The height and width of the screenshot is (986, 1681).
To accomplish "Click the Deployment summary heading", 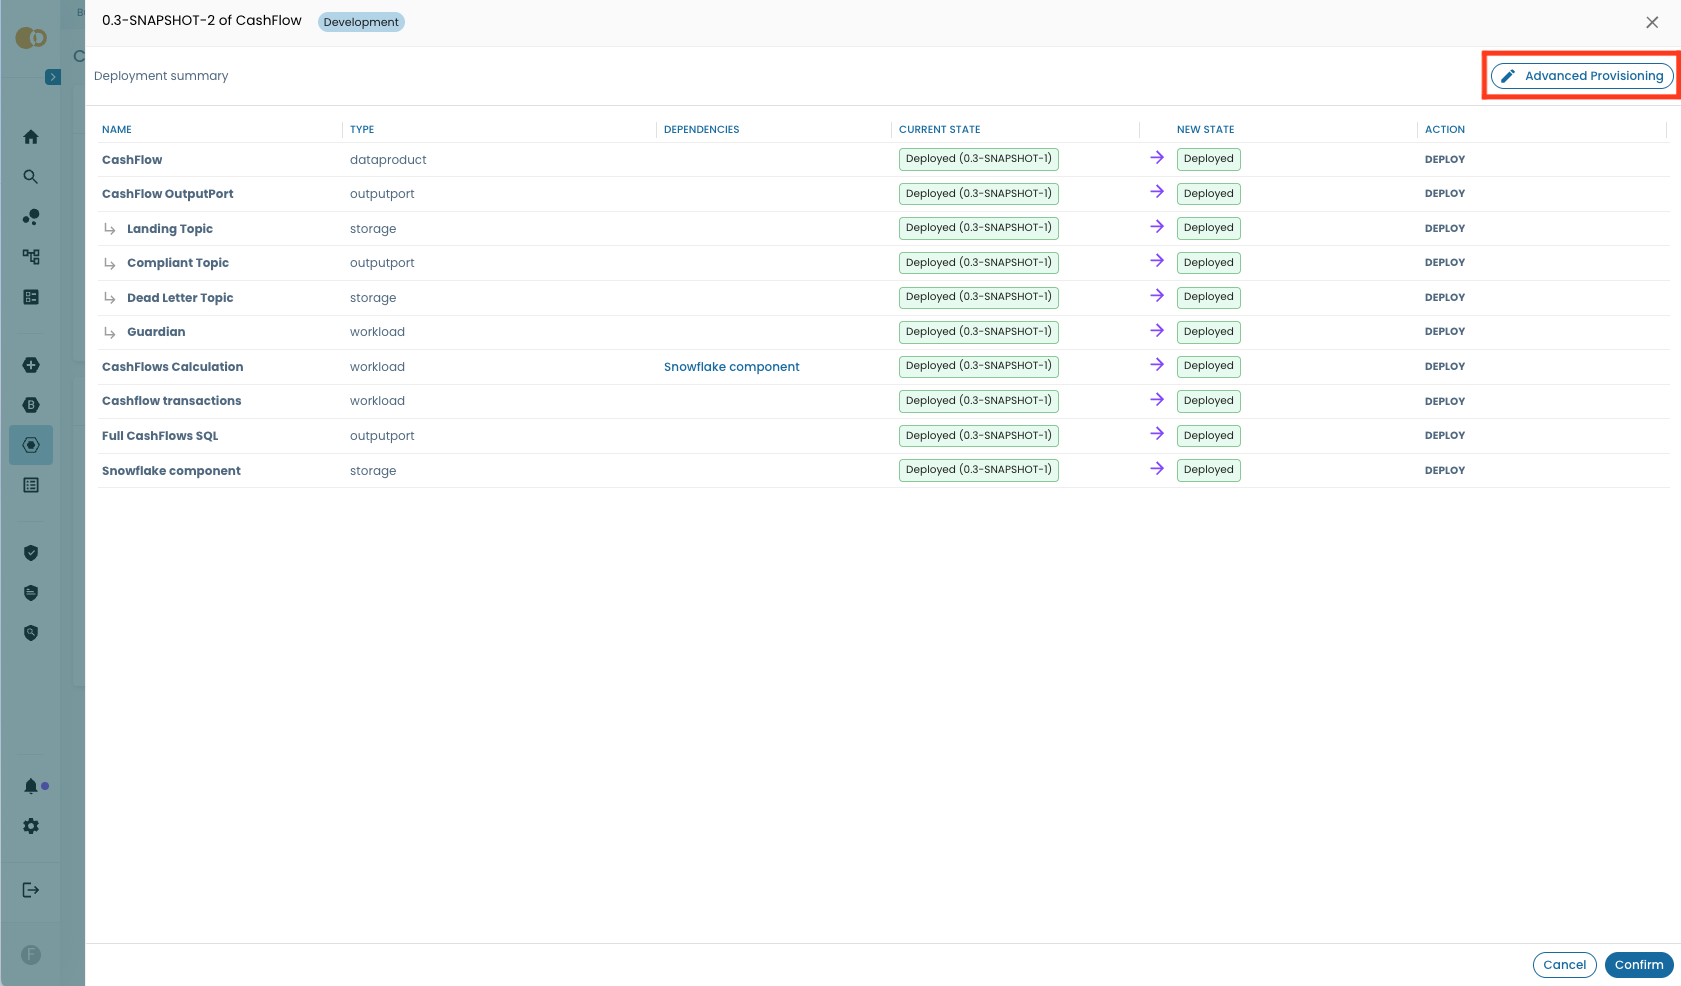I will 161,76.
